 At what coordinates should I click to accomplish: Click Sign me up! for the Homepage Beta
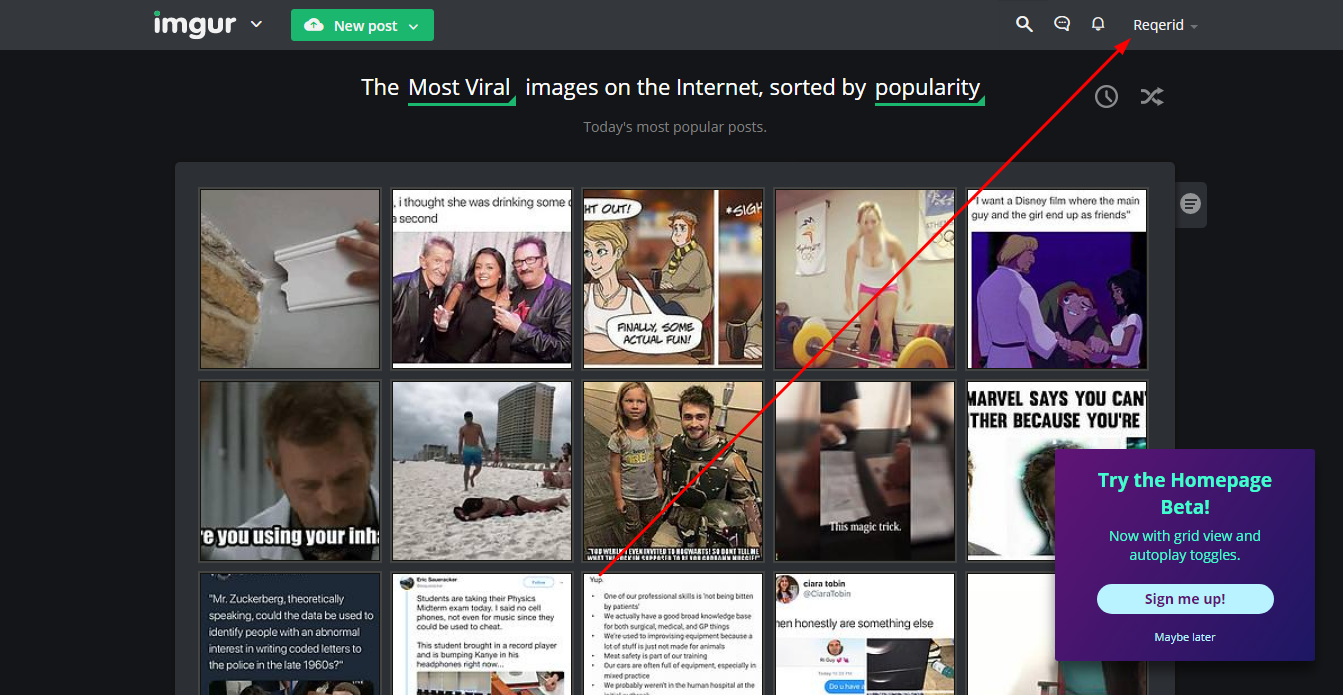coord(1184,598)
